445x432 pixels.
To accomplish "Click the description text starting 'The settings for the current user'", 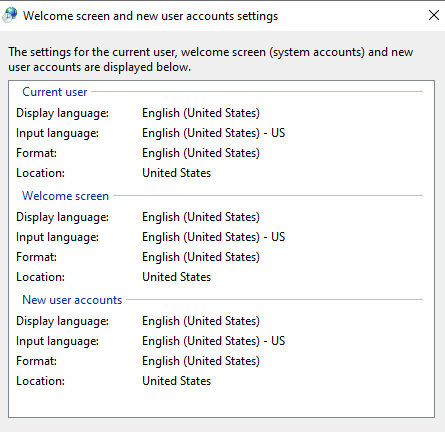I will 211,59.
